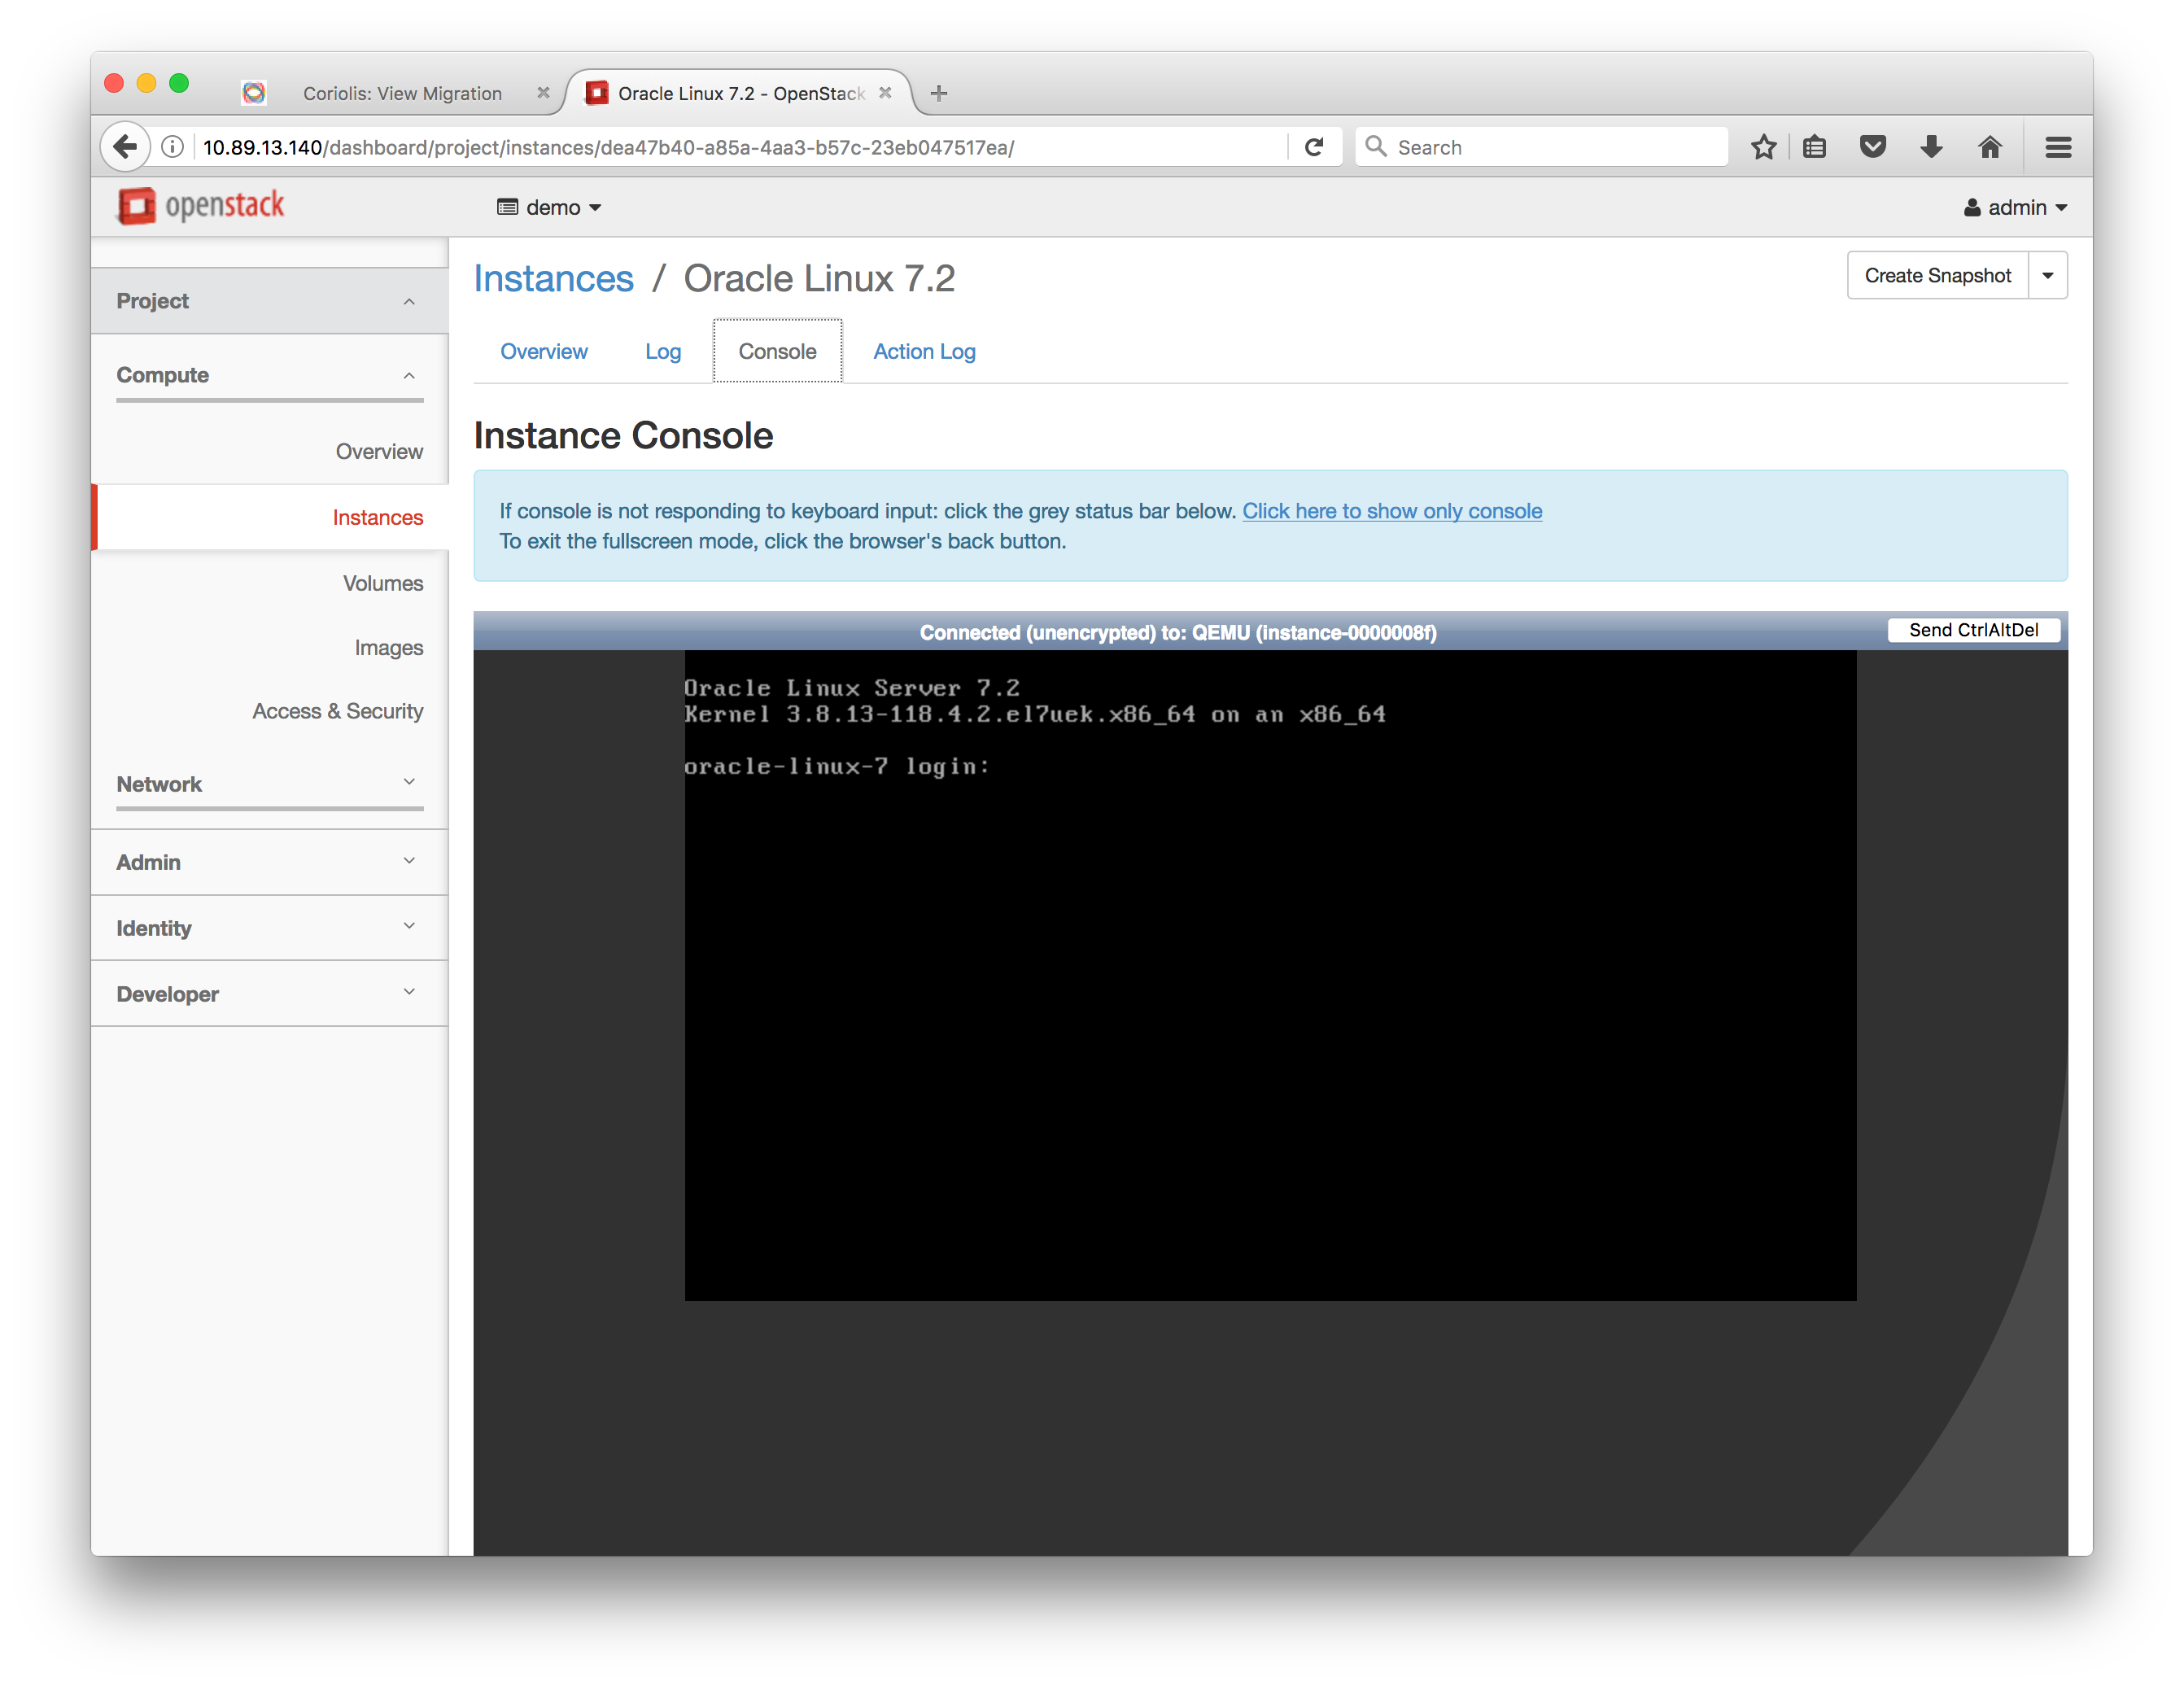Screen dimensions: 2184x1686
Task: Click here to show only console
Action: click(1392, 511)
